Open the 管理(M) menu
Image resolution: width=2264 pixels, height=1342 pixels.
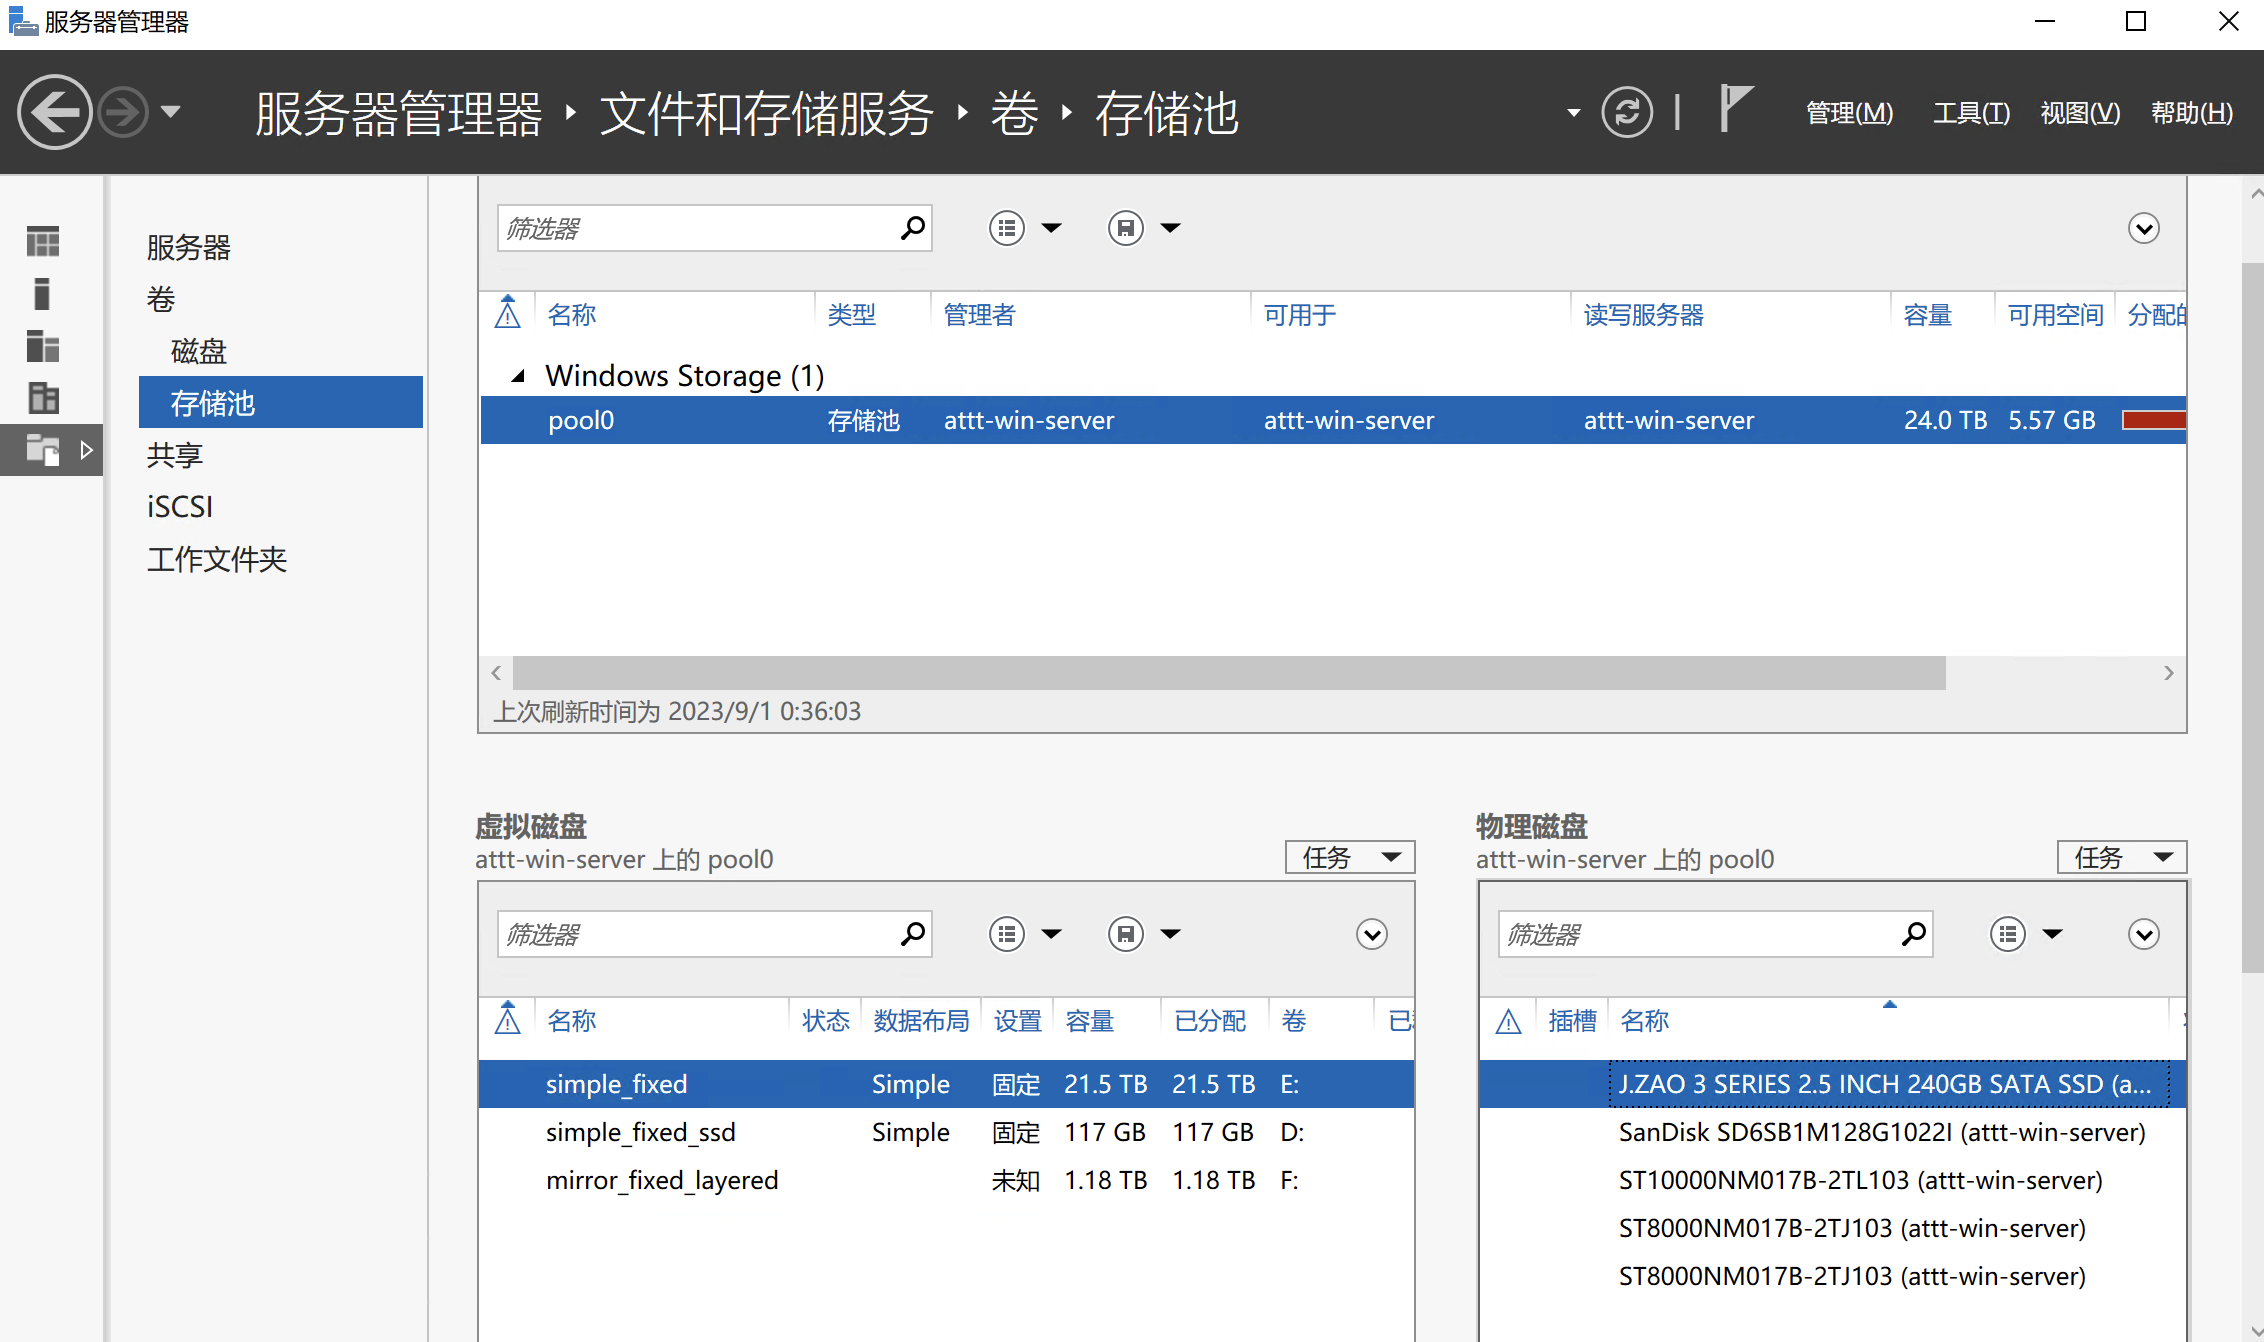(1849, 113)
